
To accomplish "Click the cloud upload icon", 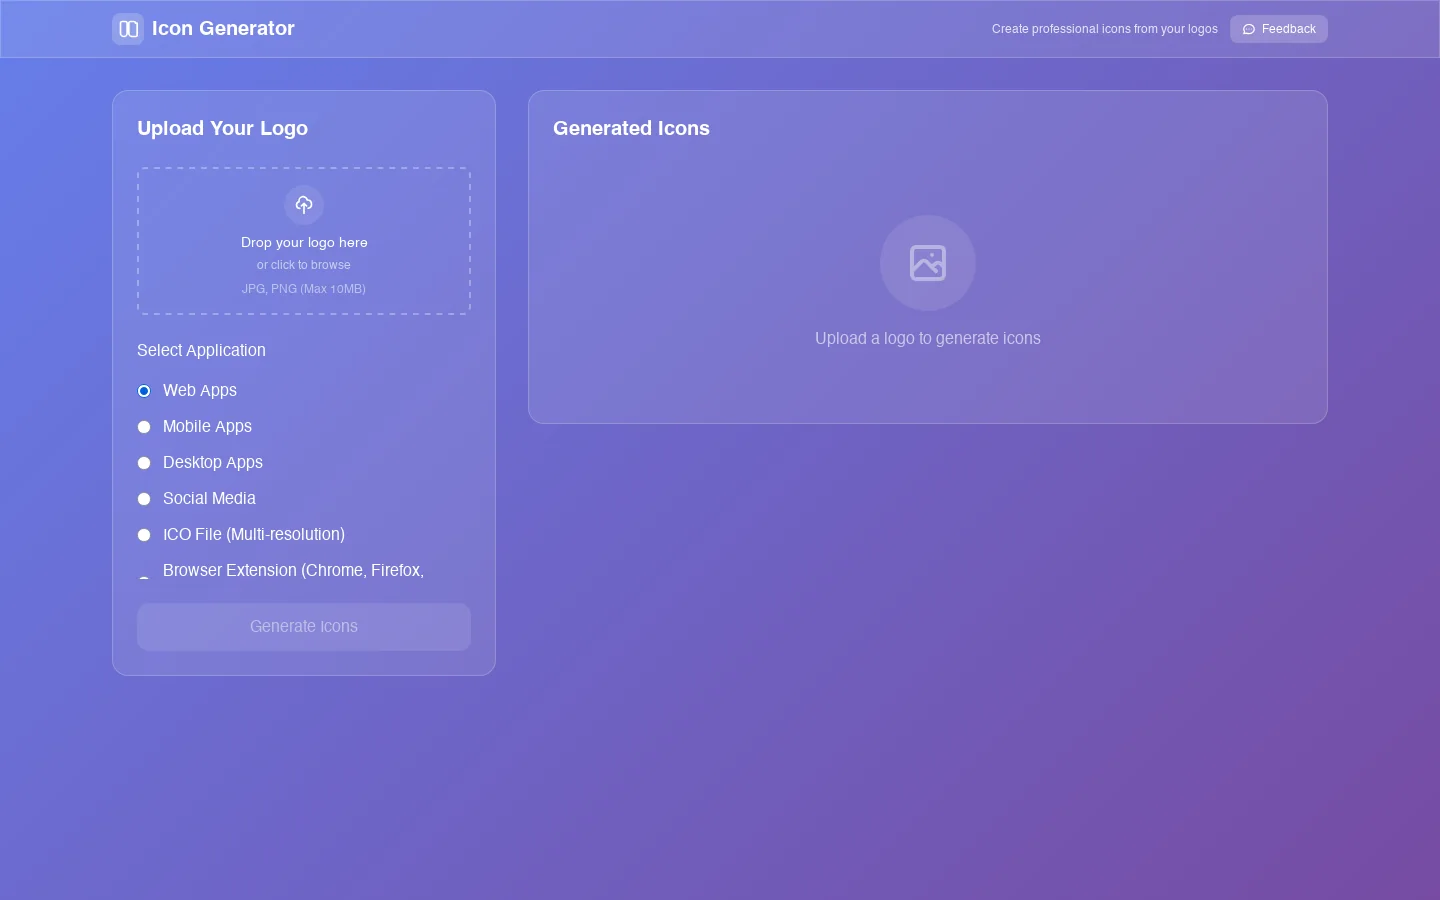I will [x=304, y=205].
